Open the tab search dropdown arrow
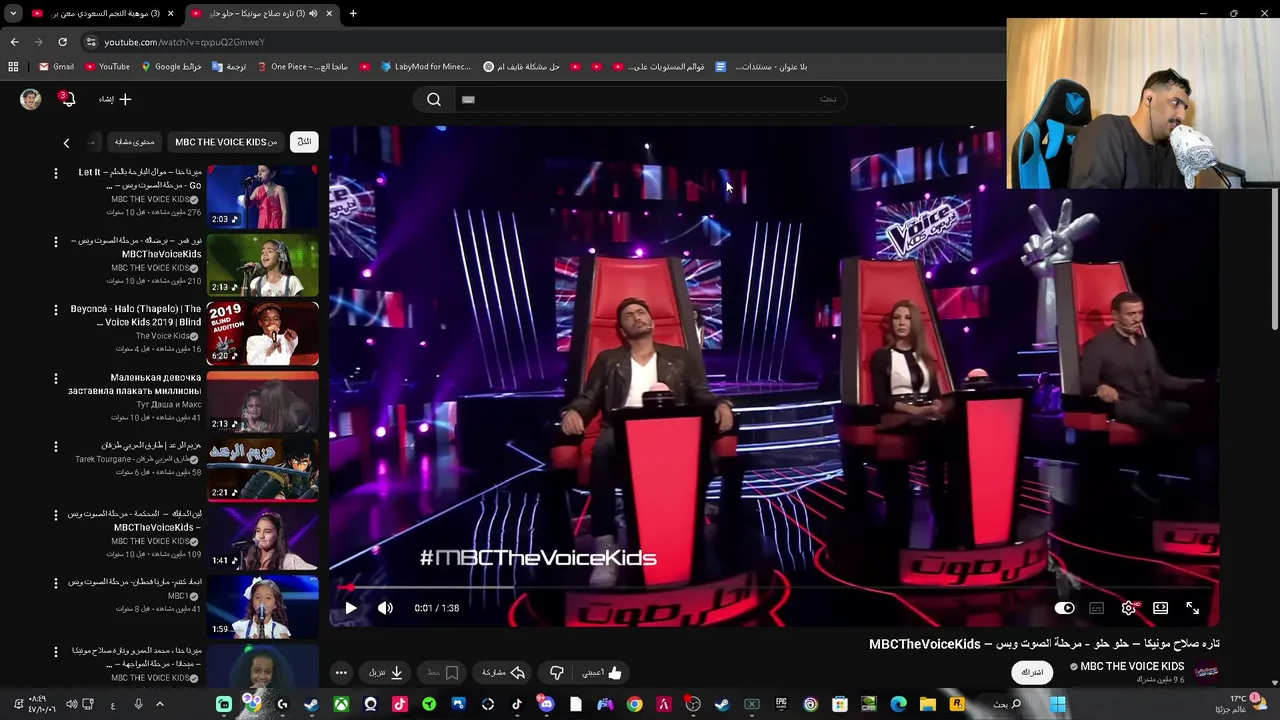The width and height of the screenshot is (1280, 720). pos(13,14)
